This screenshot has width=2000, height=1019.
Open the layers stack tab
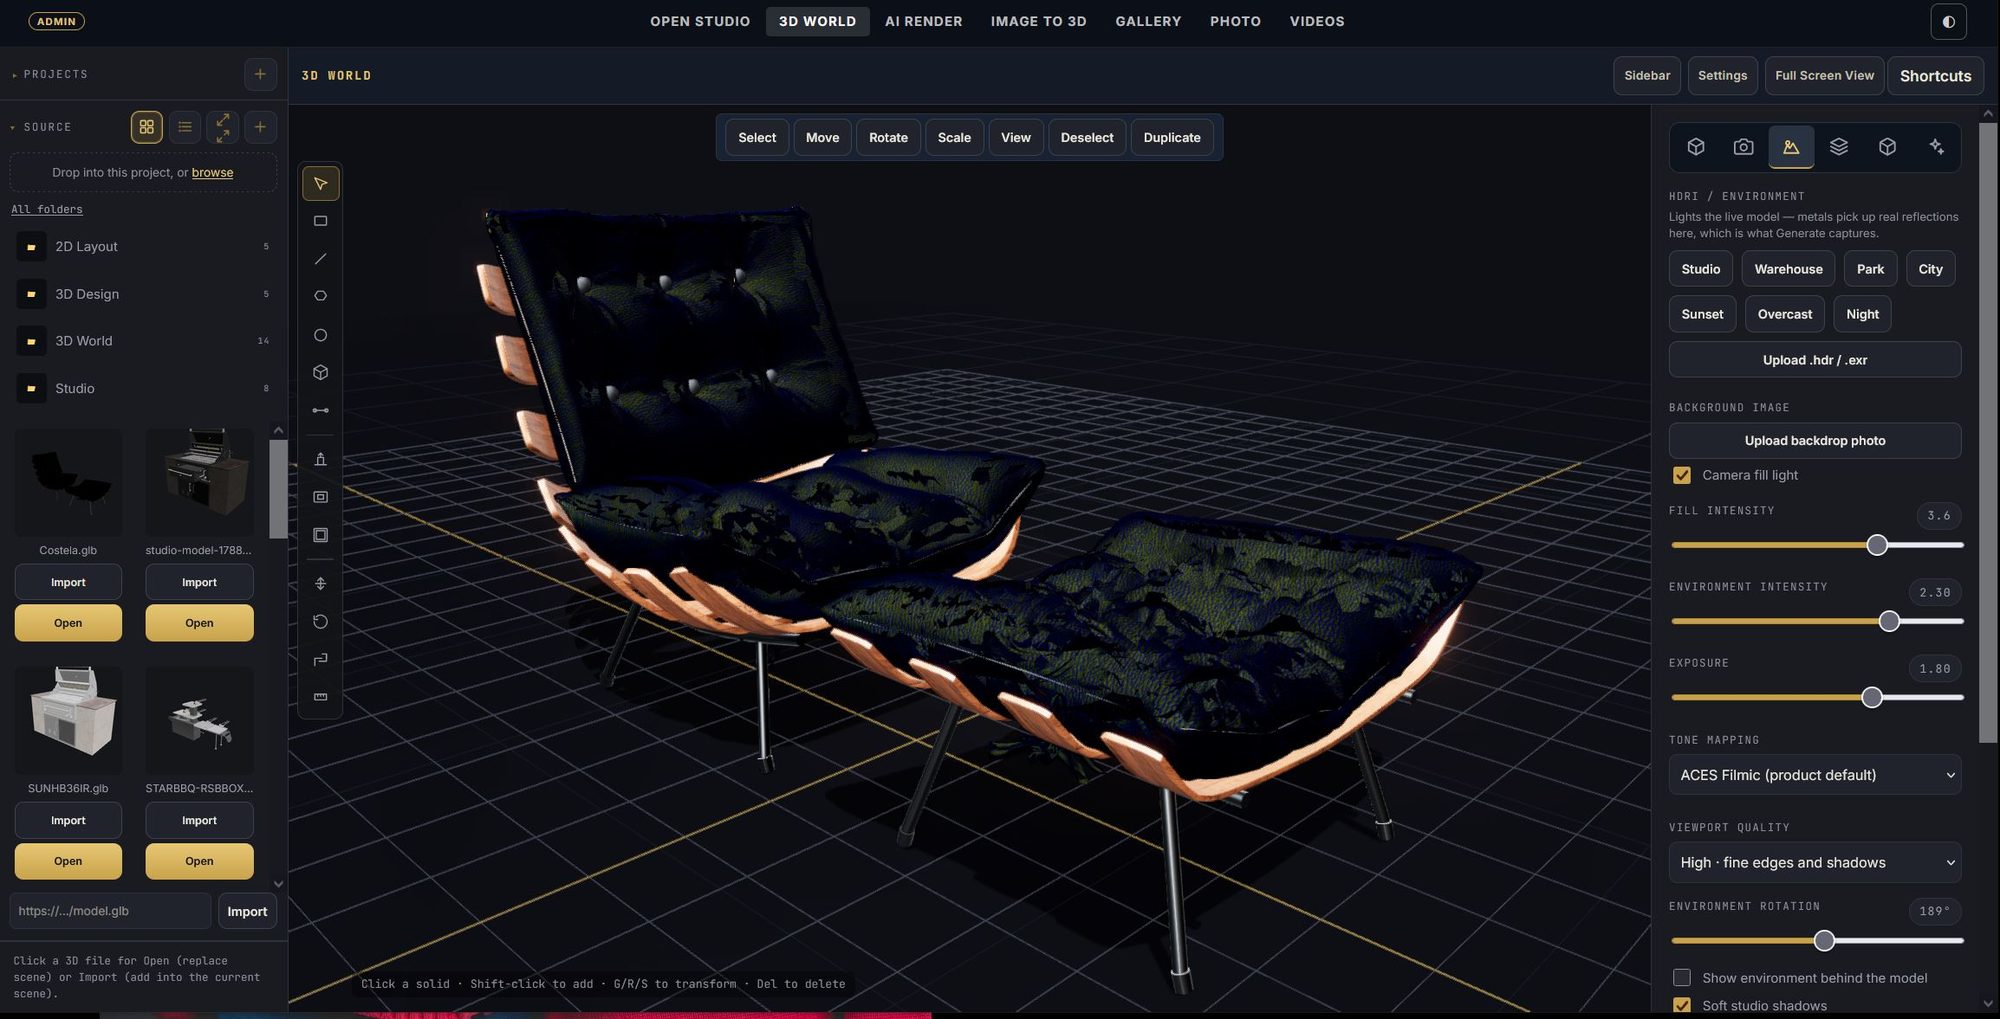point(1838,147)
